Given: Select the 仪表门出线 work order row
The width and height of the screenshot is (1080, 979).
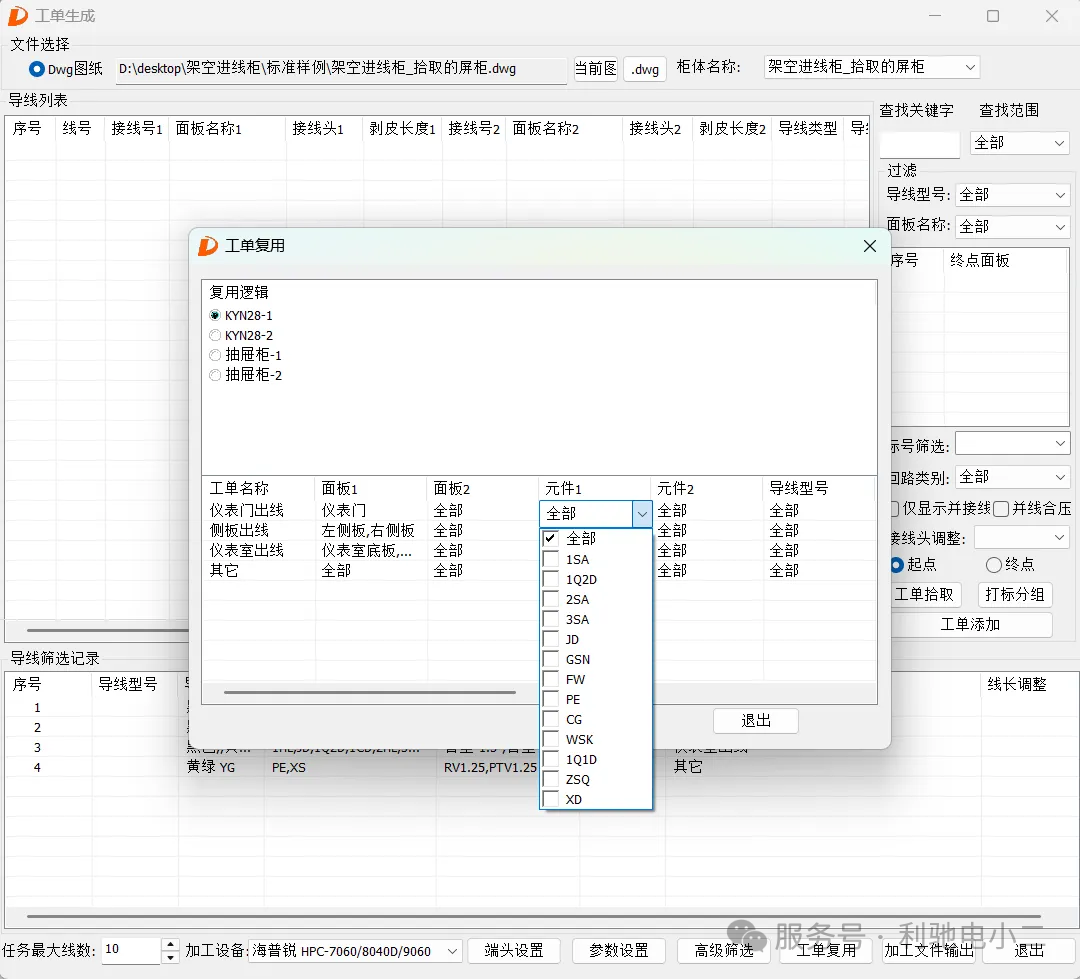Looking at the screenshot, I should click(x=247, y=511).
